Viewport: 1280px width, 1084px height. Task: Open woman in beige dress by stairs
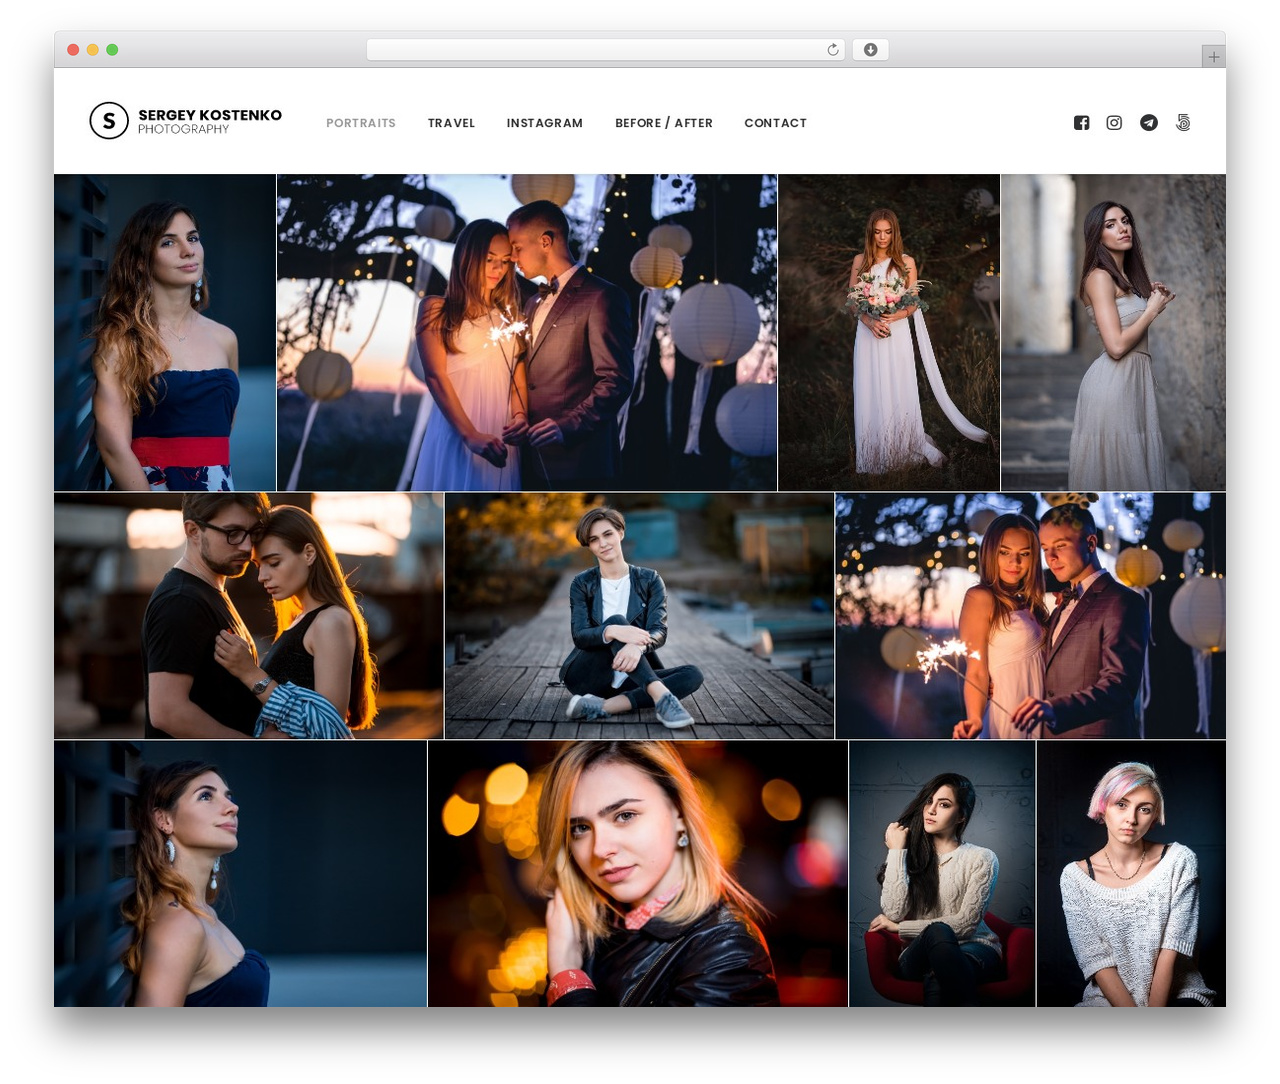[x=1113, y=332]
